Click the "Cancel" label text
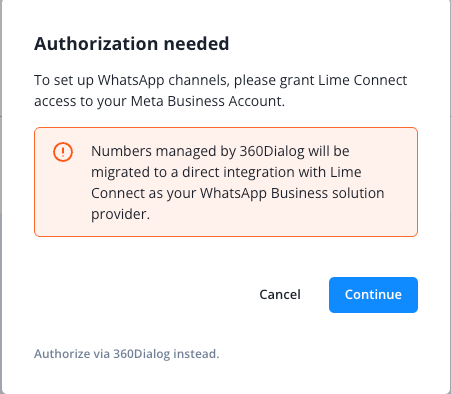 tap(280, 295)
